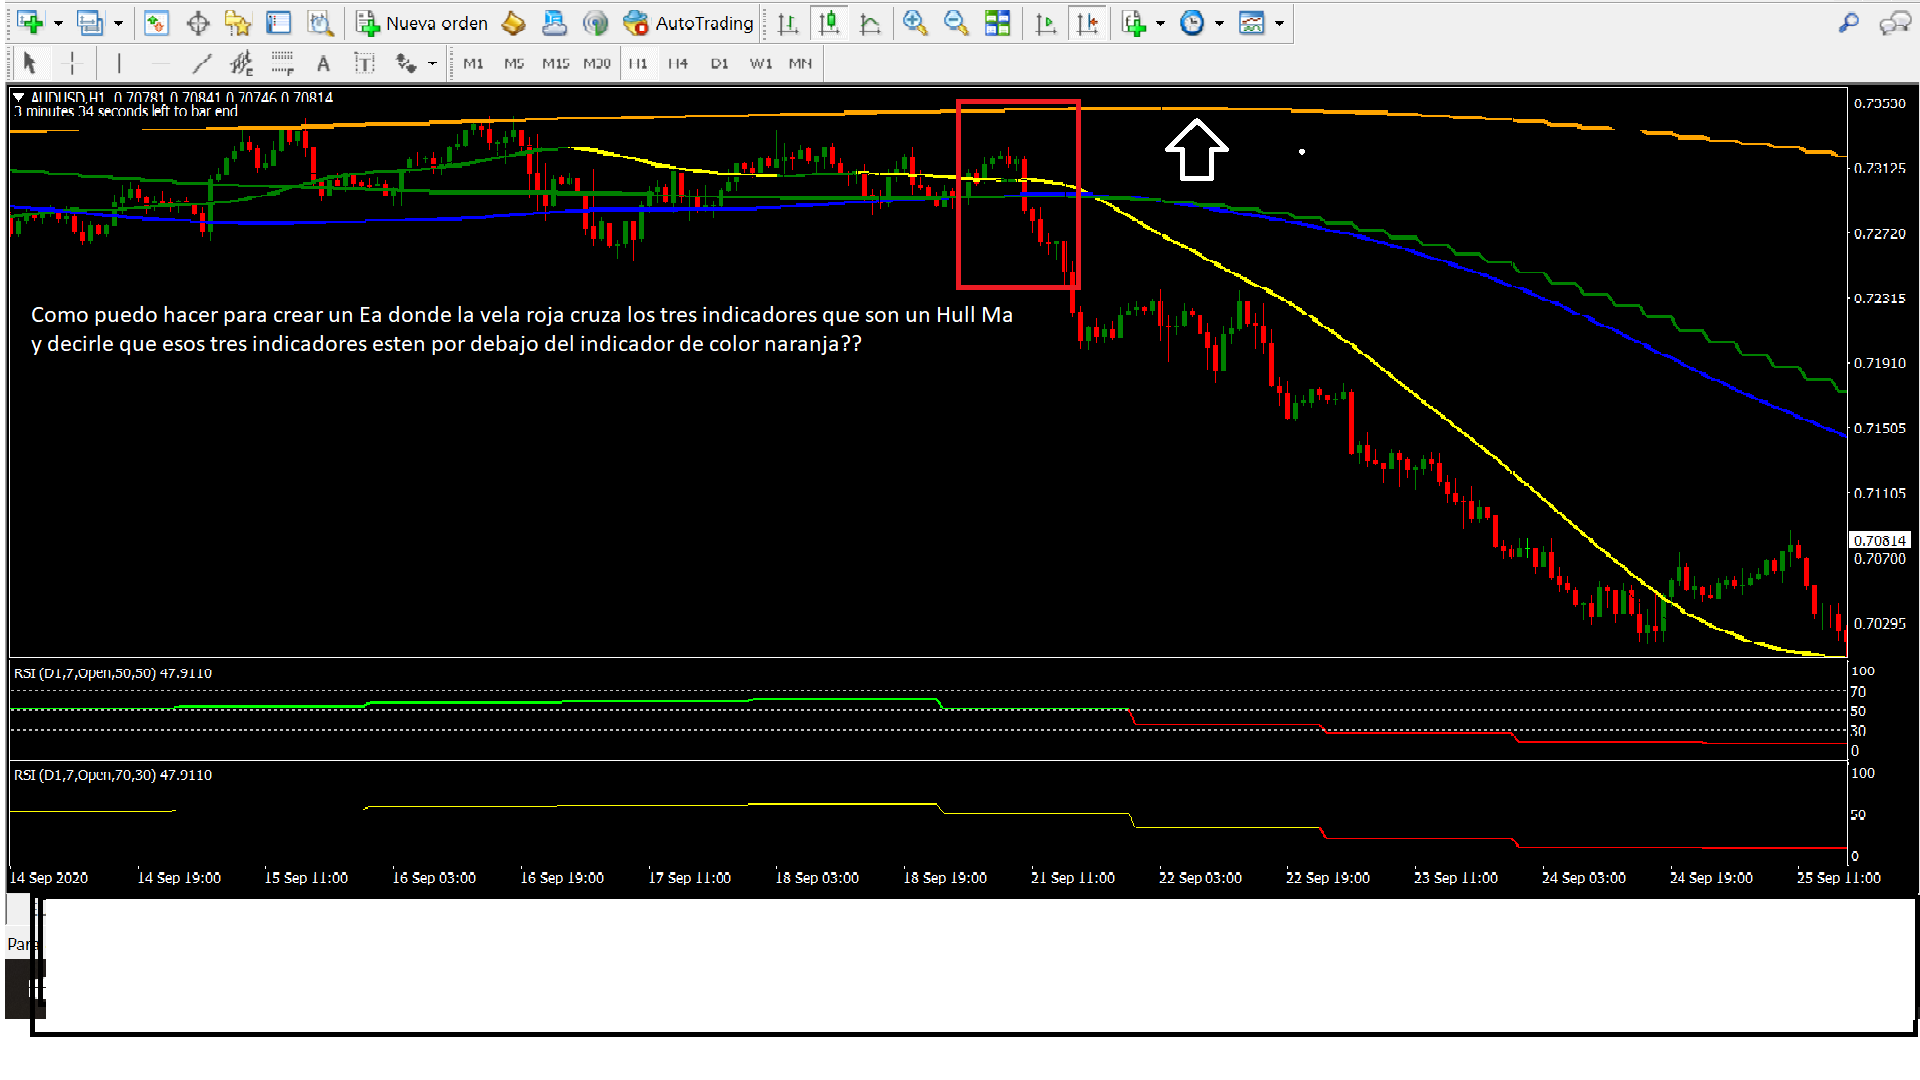Select the text label T tool
The width and height of the screenshot is (1920, 1080).
(x=364, y=64)
